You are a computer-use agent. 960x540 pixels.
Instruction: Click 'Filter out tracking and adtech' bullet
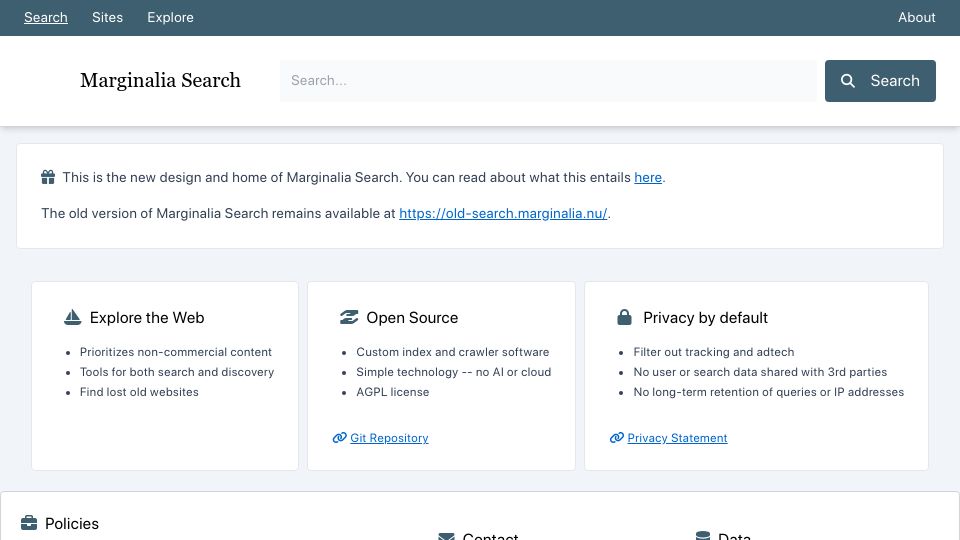713,352
